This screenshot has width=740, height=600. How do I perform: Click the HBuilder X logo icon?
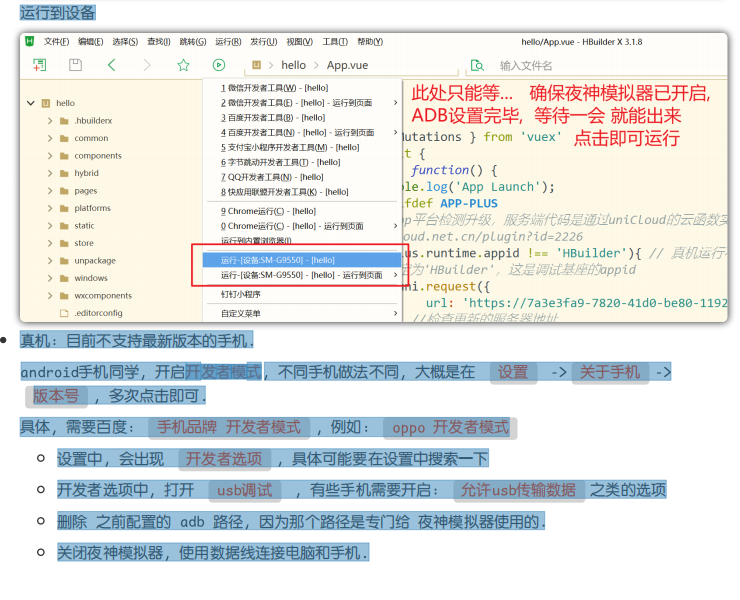(29, 42)
